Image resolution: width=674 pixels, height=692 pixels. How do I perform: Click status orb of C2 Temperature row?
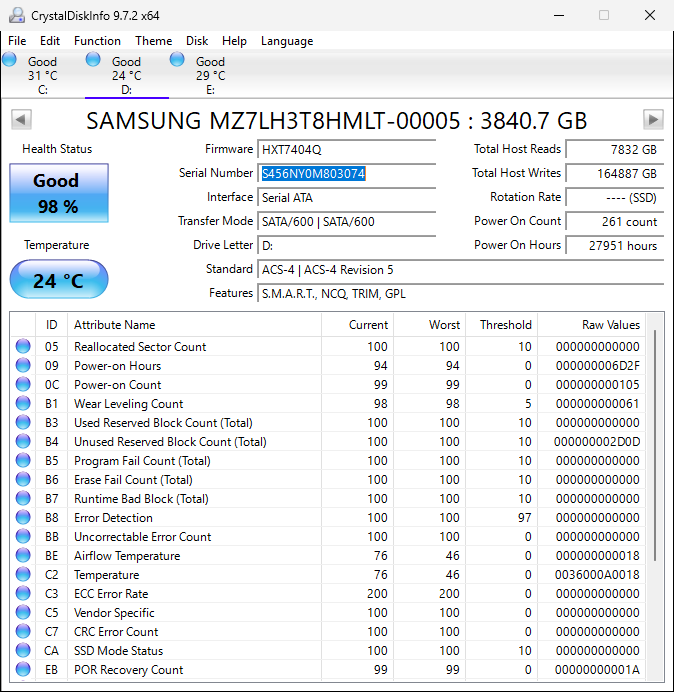[x=23, y=574]
